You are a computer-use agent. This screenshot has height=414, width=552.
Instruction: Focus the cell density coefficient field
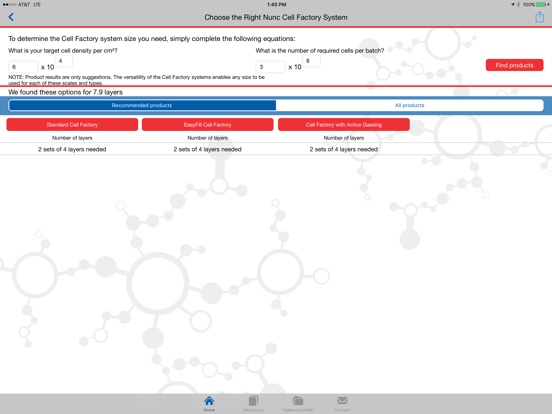[x=23, y=67]
